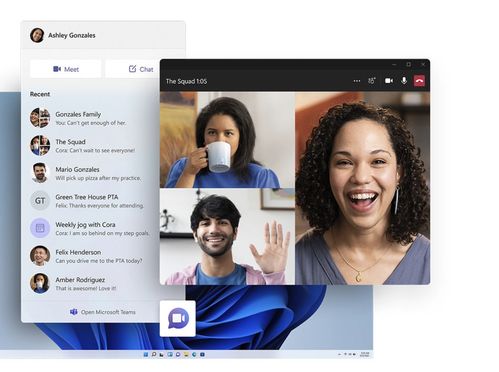Image resolution: width=499 pixels, height=372 pixels.
Task: Open participants icon in call toolbar
Action: click(x=372, y=81)
